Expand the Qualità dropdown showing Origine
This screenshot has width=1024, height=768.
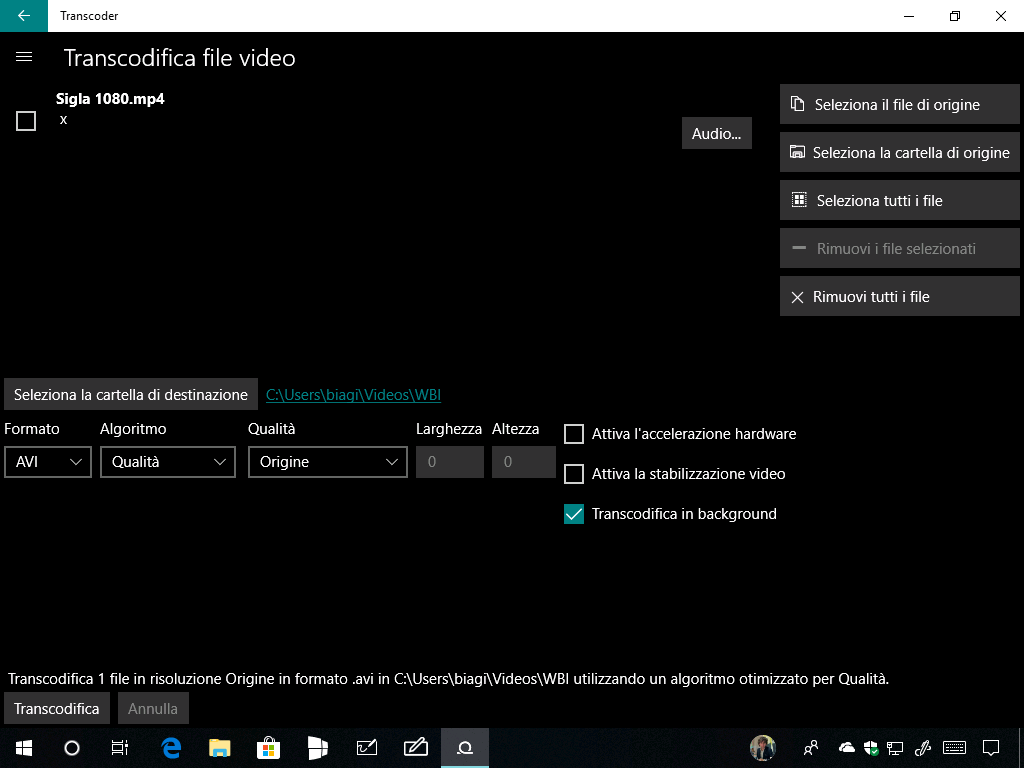click(x=328, y=462)
